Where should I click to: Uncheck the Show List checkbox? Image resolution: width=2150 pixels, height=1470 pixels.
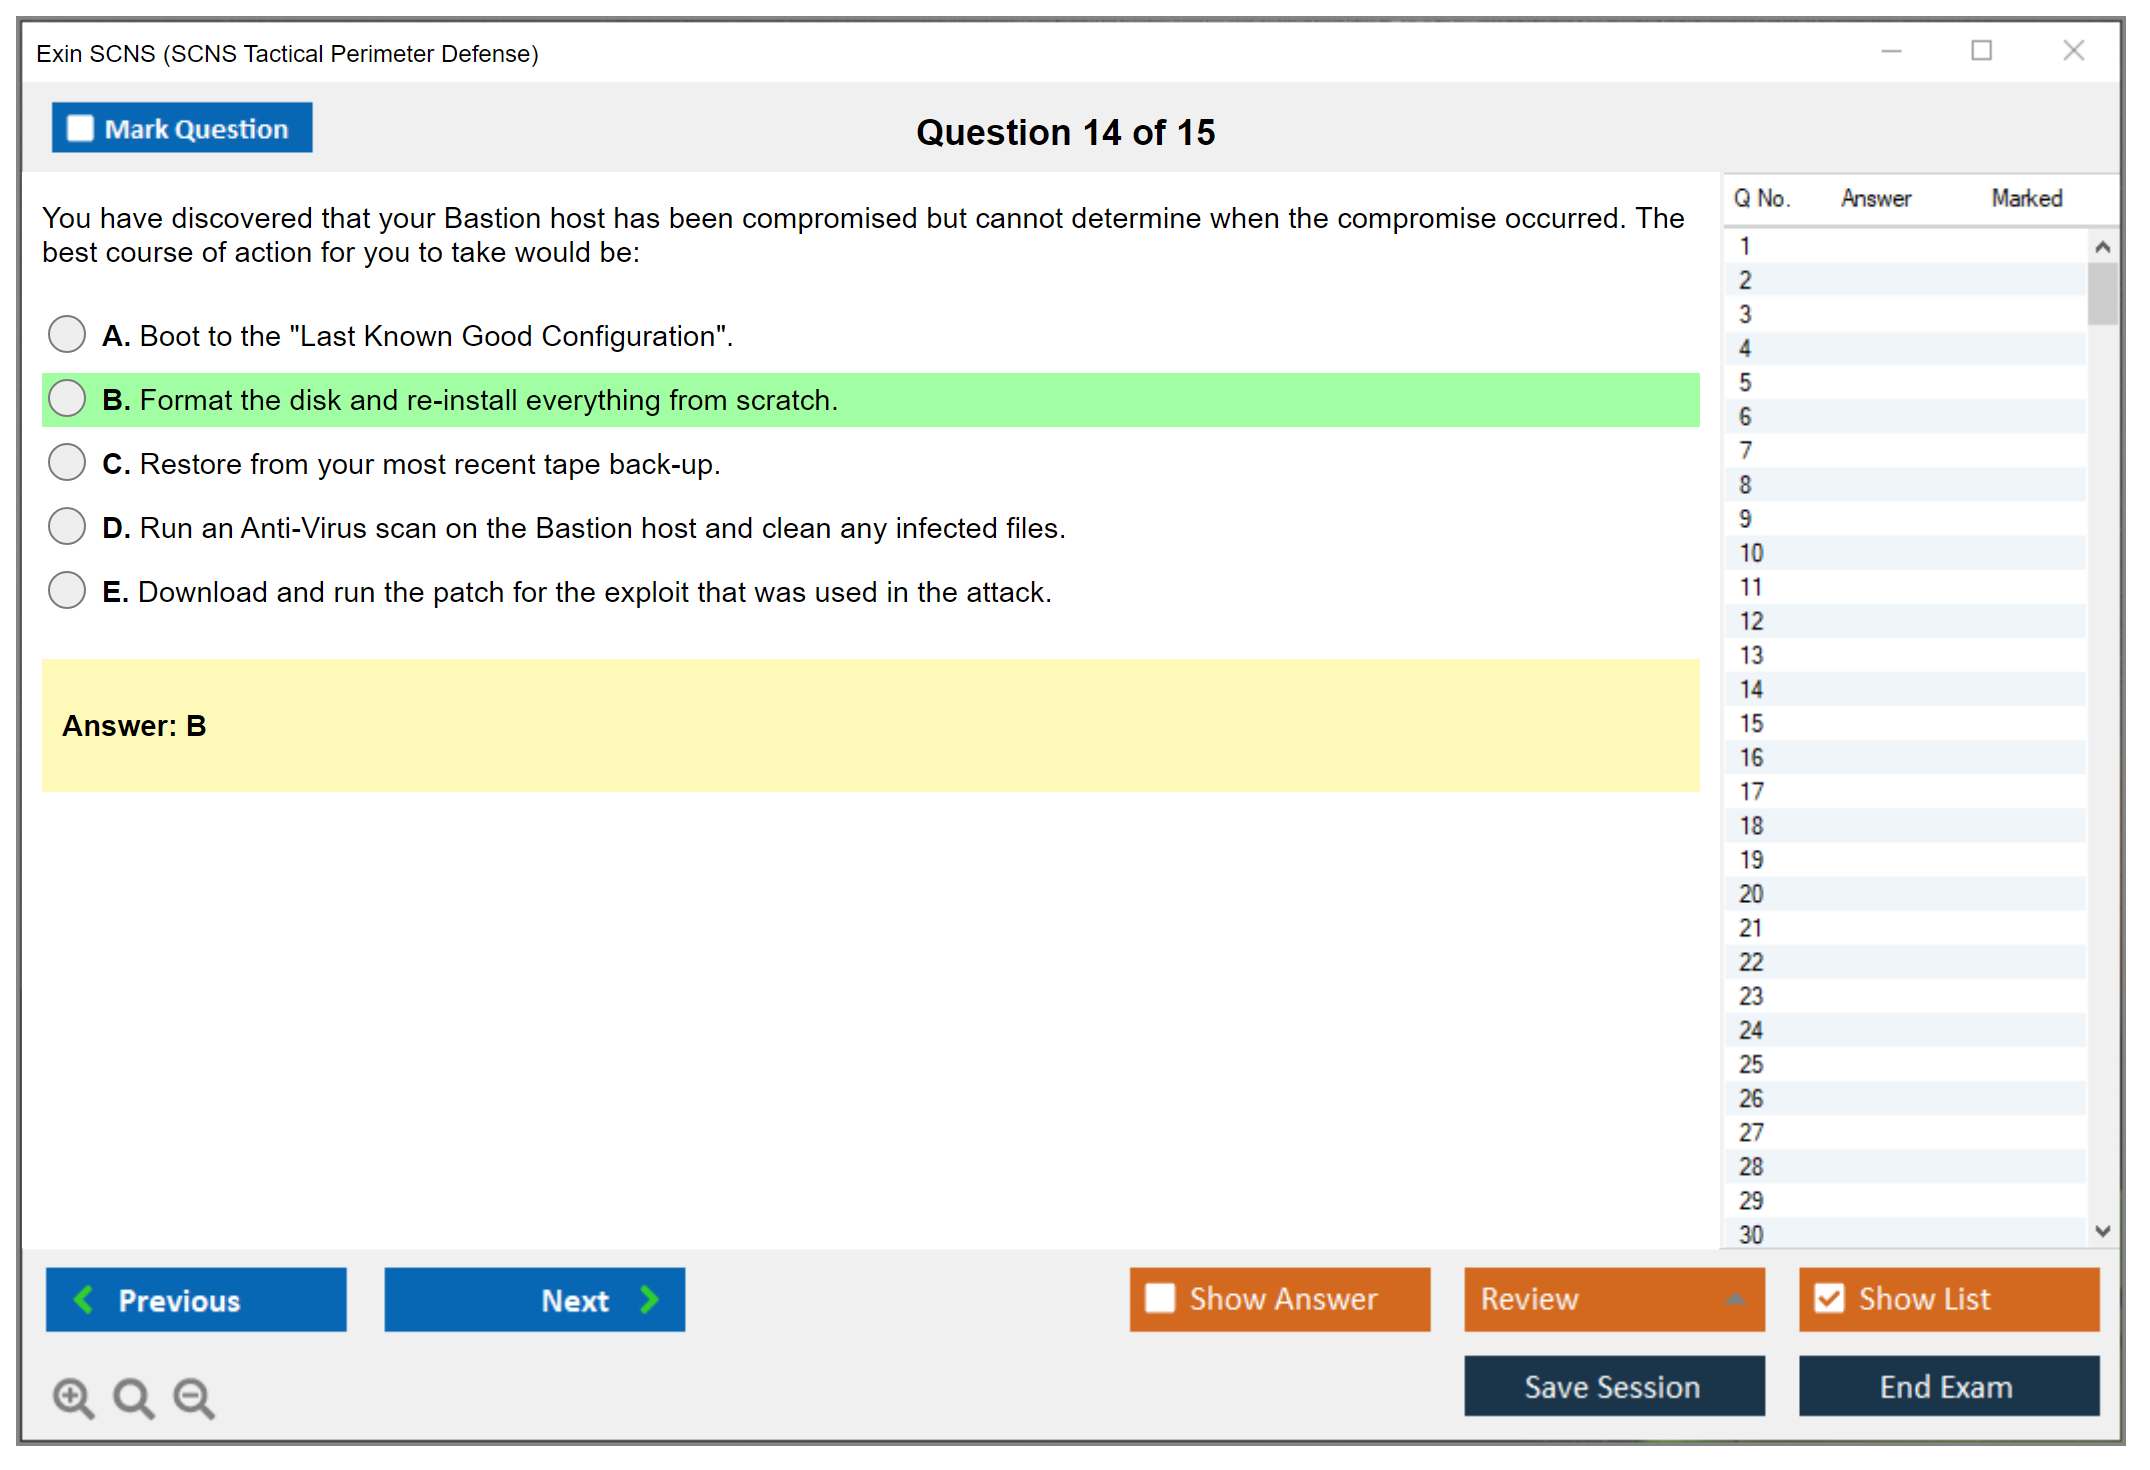click(1829, 1298)
